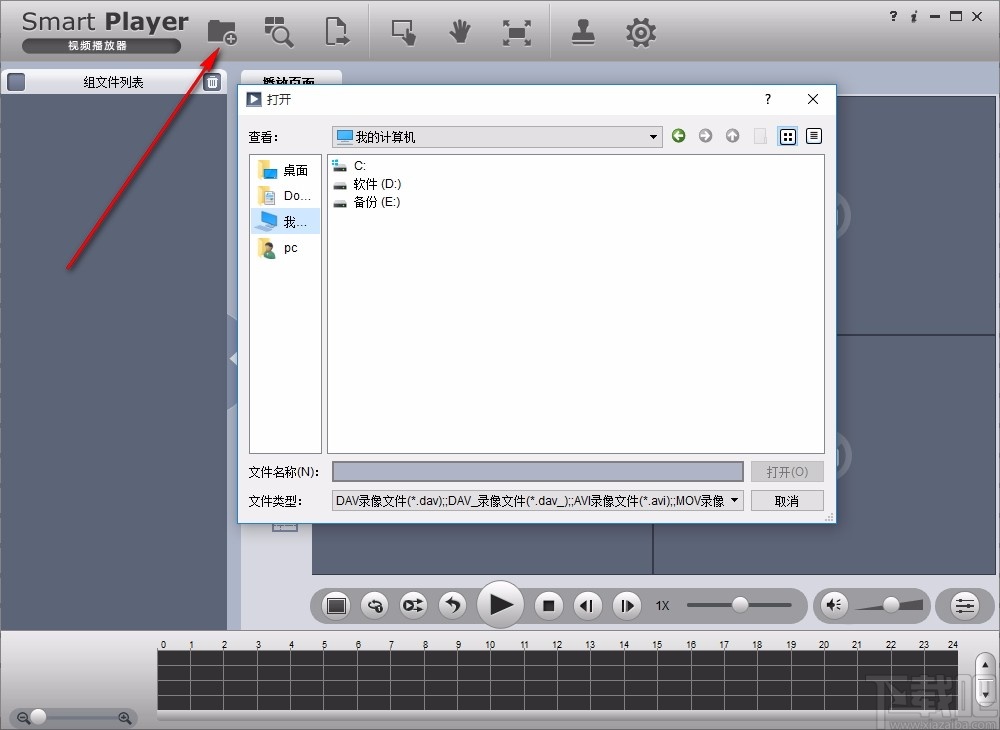
Task: Go back in the open dialog
Action: pyautogui.click(x=679, y=136)
